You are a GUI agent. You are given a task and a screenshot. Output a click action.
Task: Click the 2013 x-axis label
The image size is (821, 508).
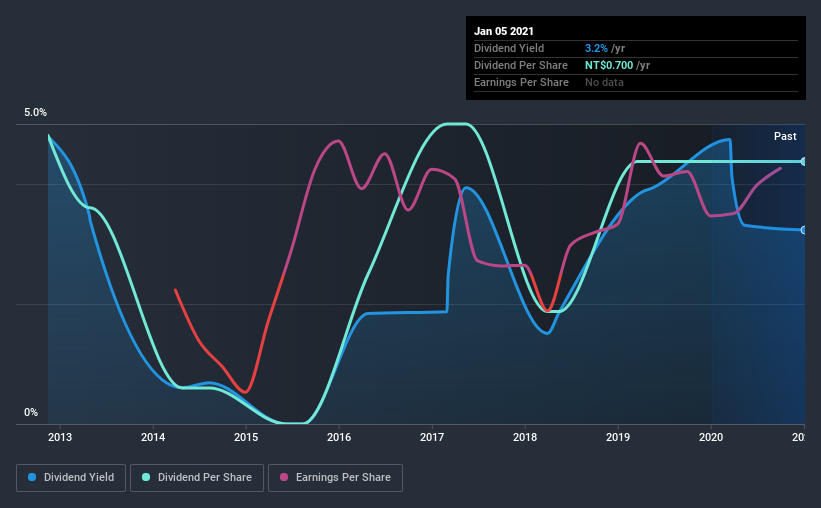[60, 437]
